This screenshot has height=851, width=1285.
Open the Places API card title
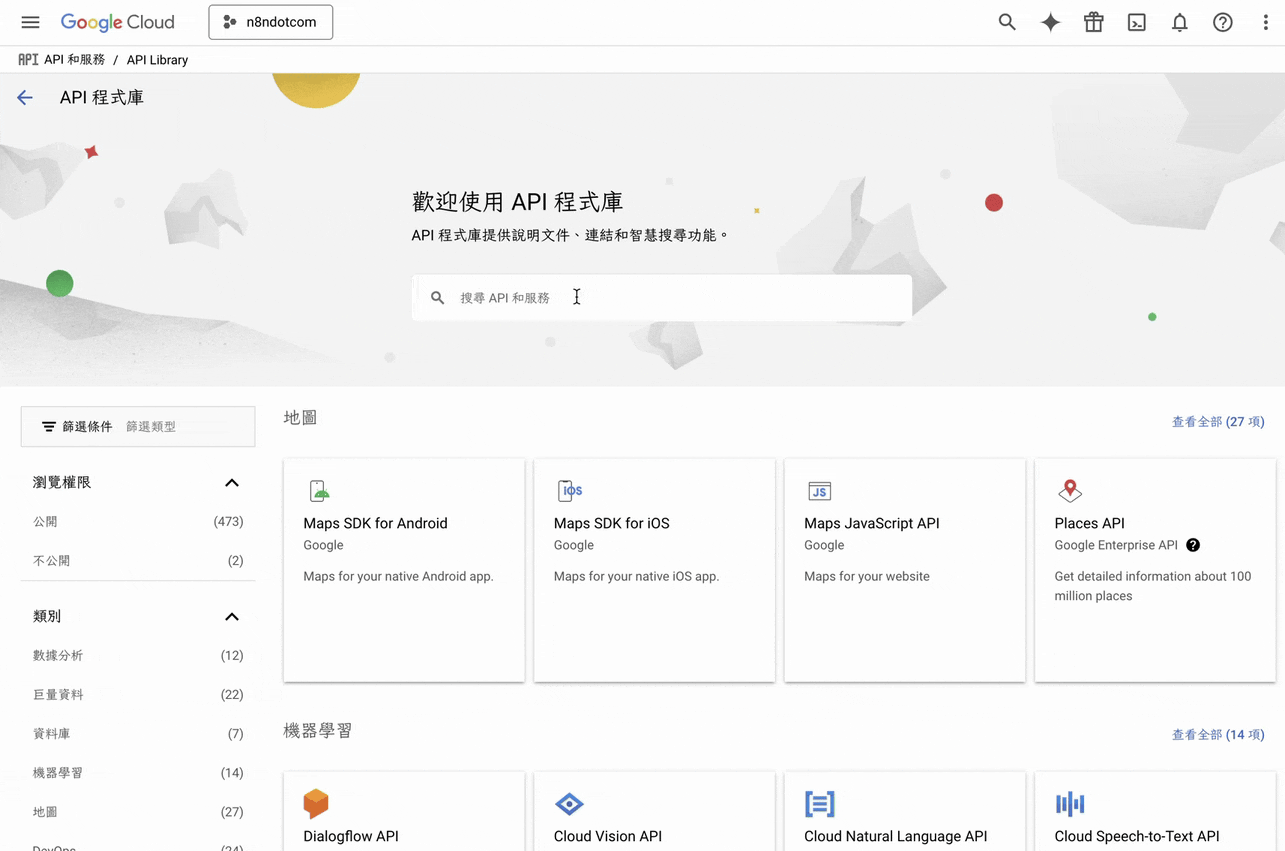(x=1089, y=523)
